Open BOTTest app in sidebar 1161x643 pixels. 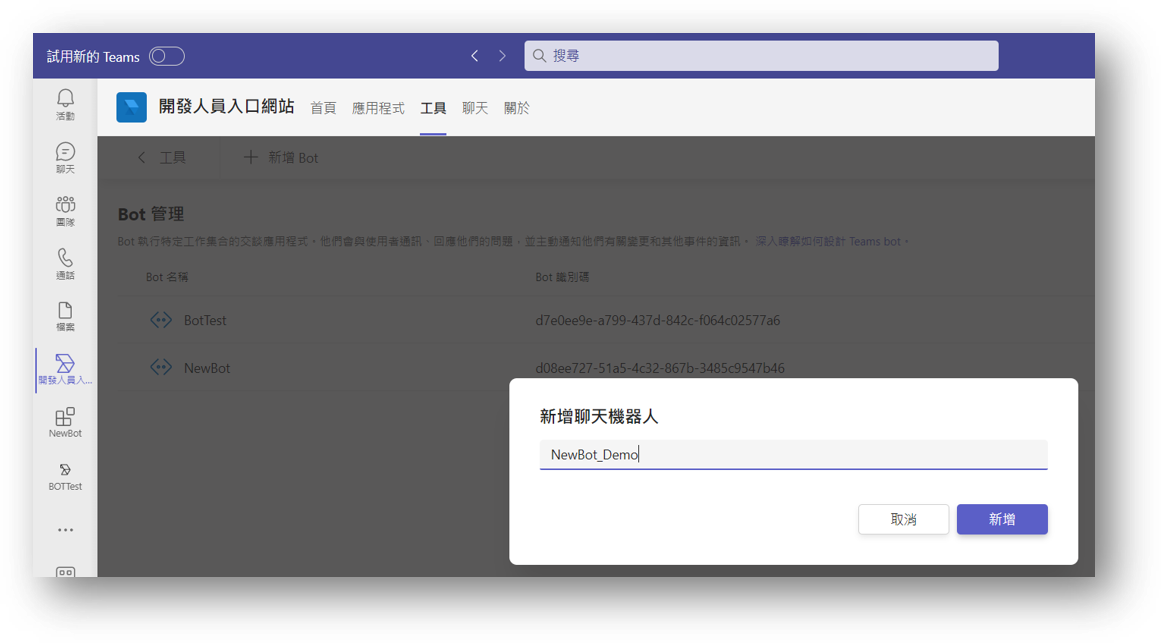click(65, 476)
